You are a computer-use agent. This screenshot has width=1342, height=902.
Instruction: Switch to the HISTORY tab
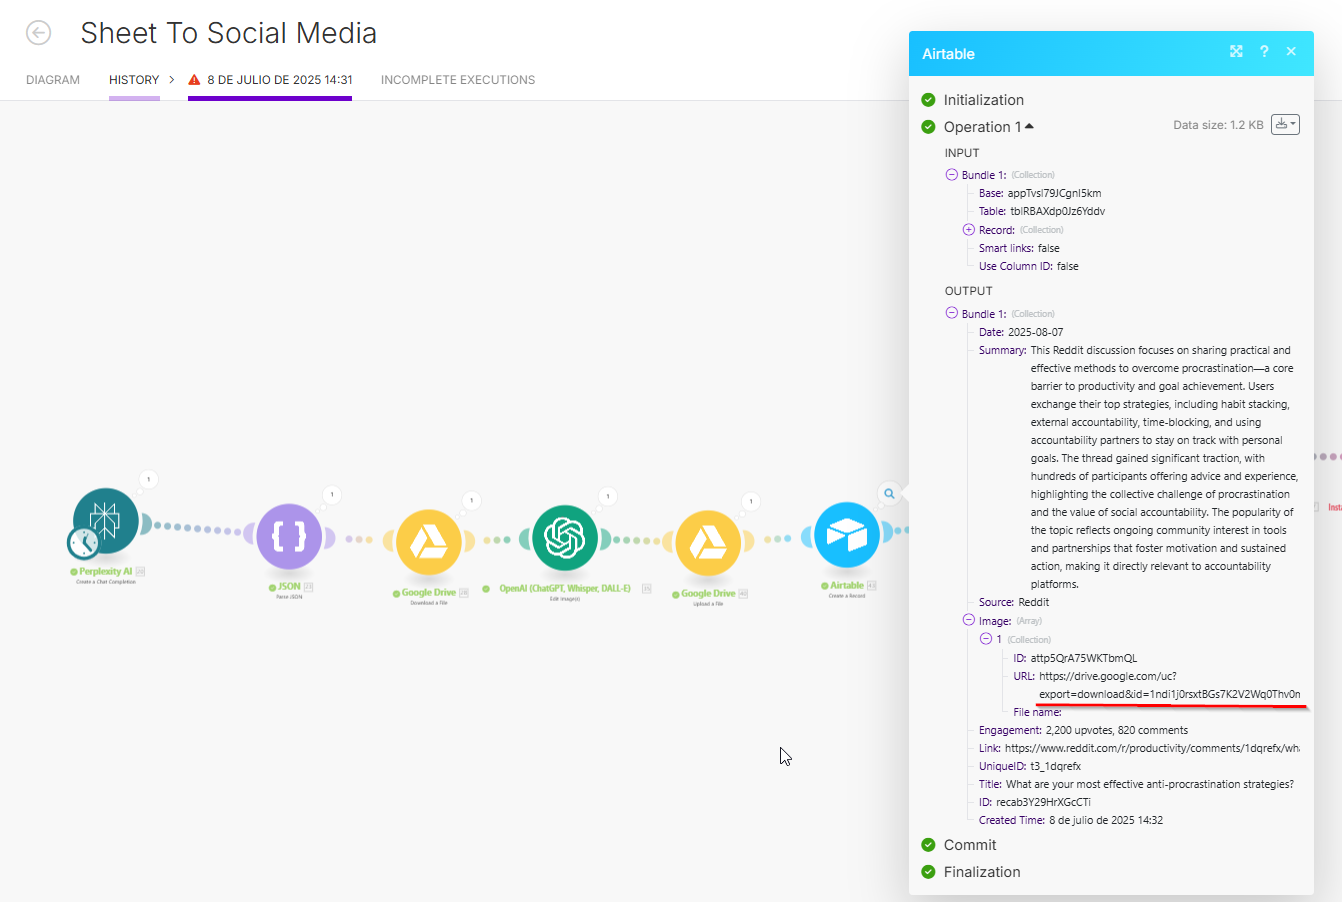[134, 80]
